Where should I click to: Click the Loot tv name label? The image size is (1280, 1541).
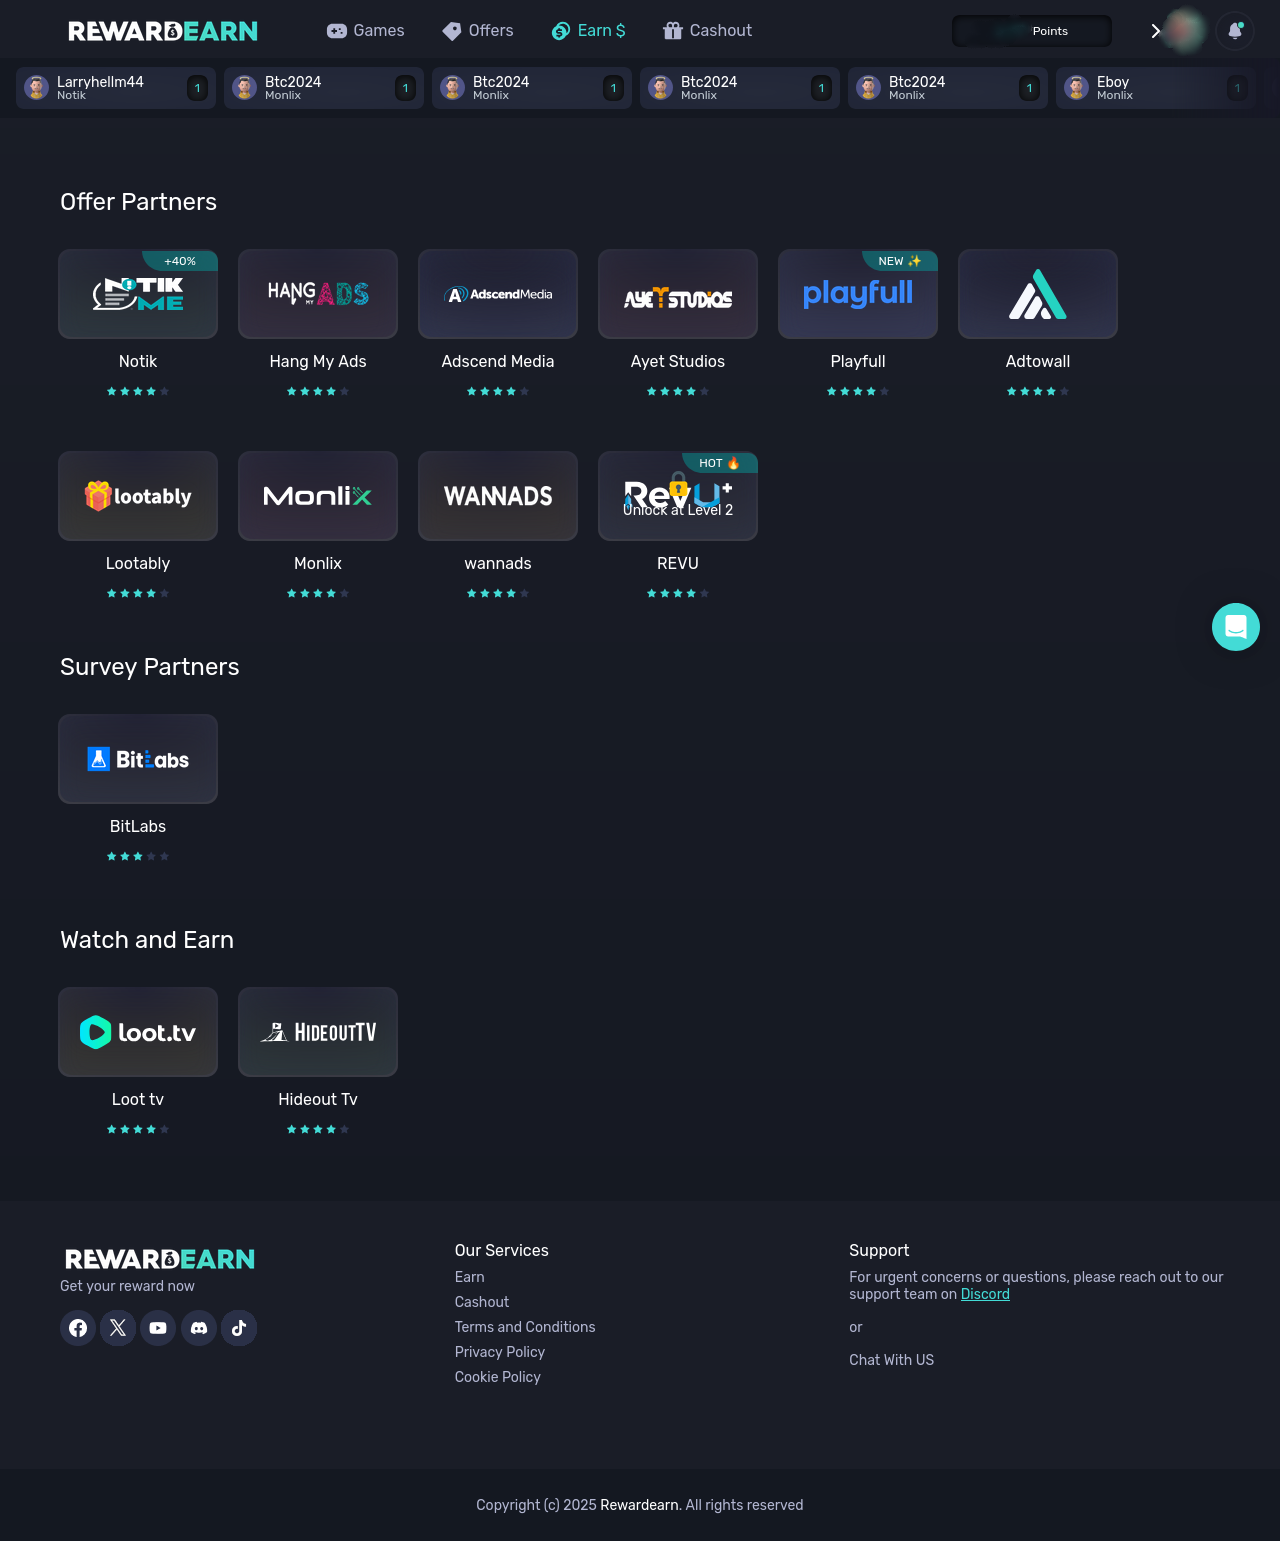138,1099
